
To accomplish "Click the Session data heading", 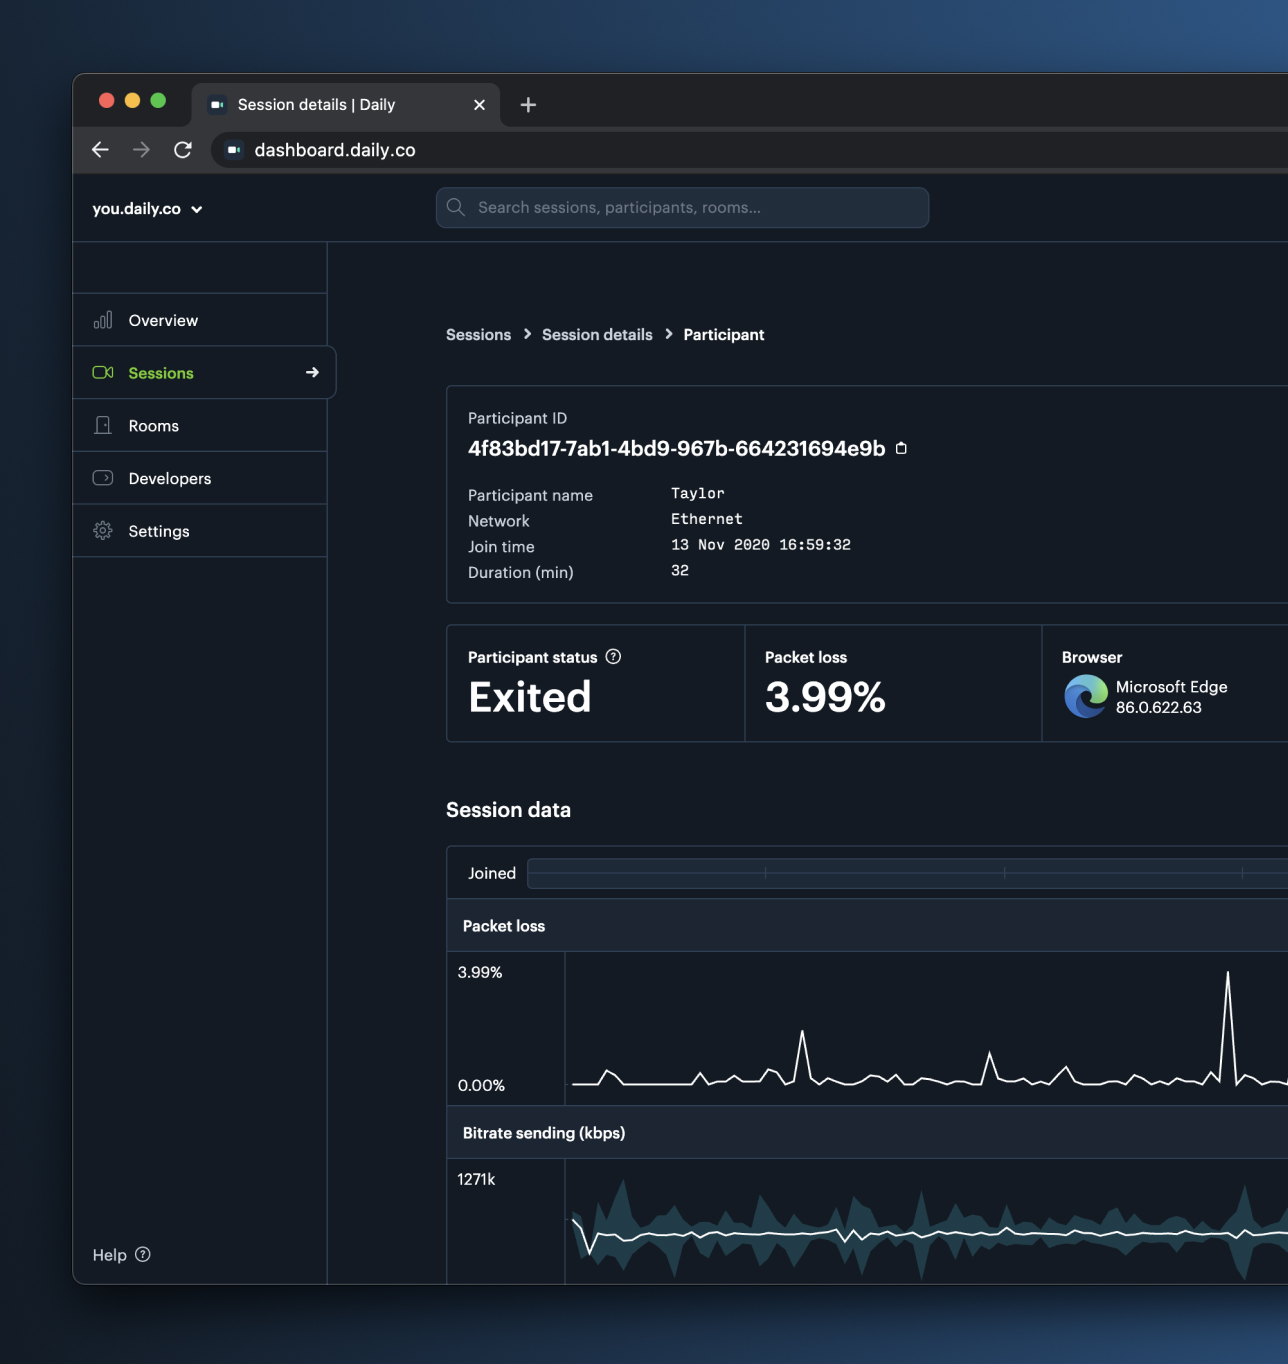I will pos(508,810).
